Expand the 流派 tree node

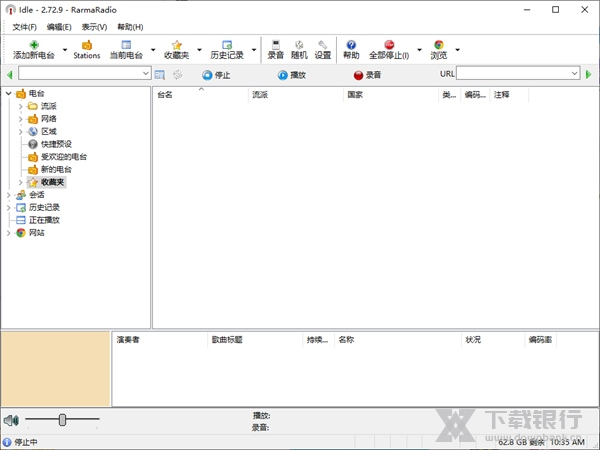point(20,106)
